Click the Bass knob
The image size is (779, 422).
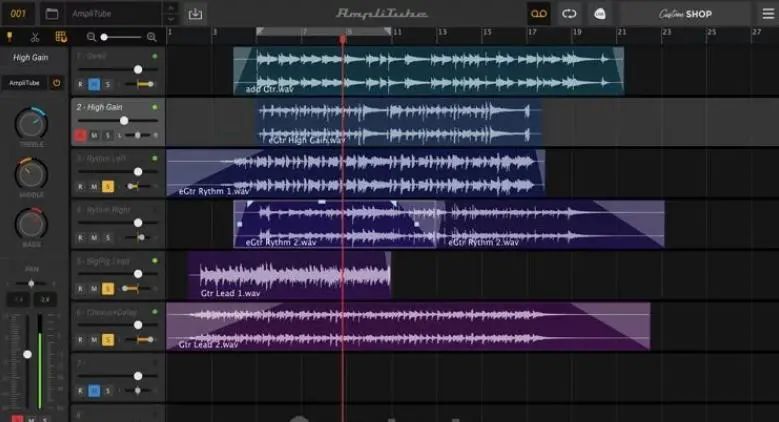pyautogui.click(x=31, y=224)
